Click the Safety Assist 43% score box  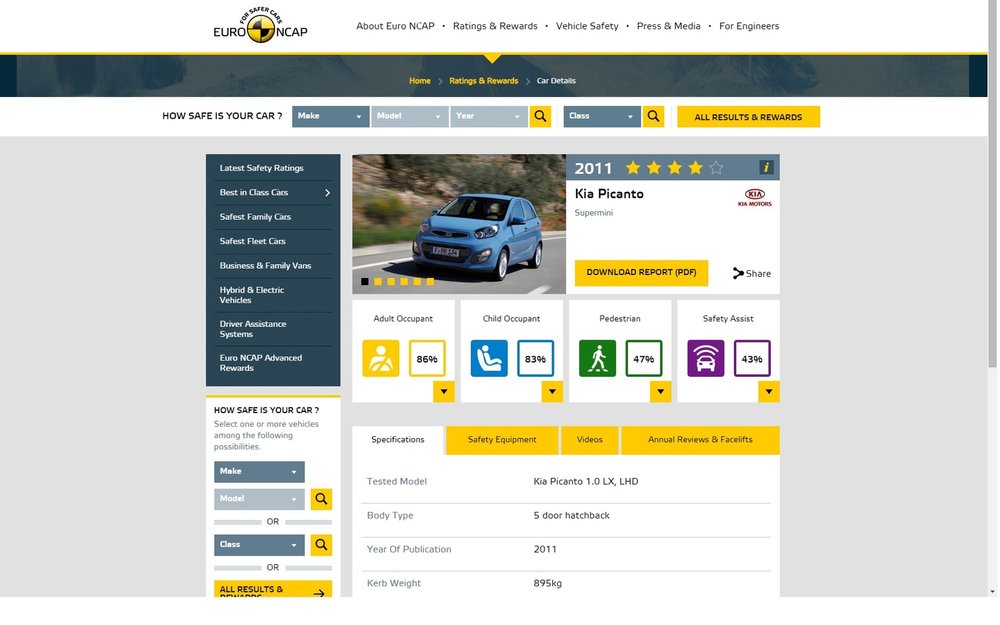[752, 358]
